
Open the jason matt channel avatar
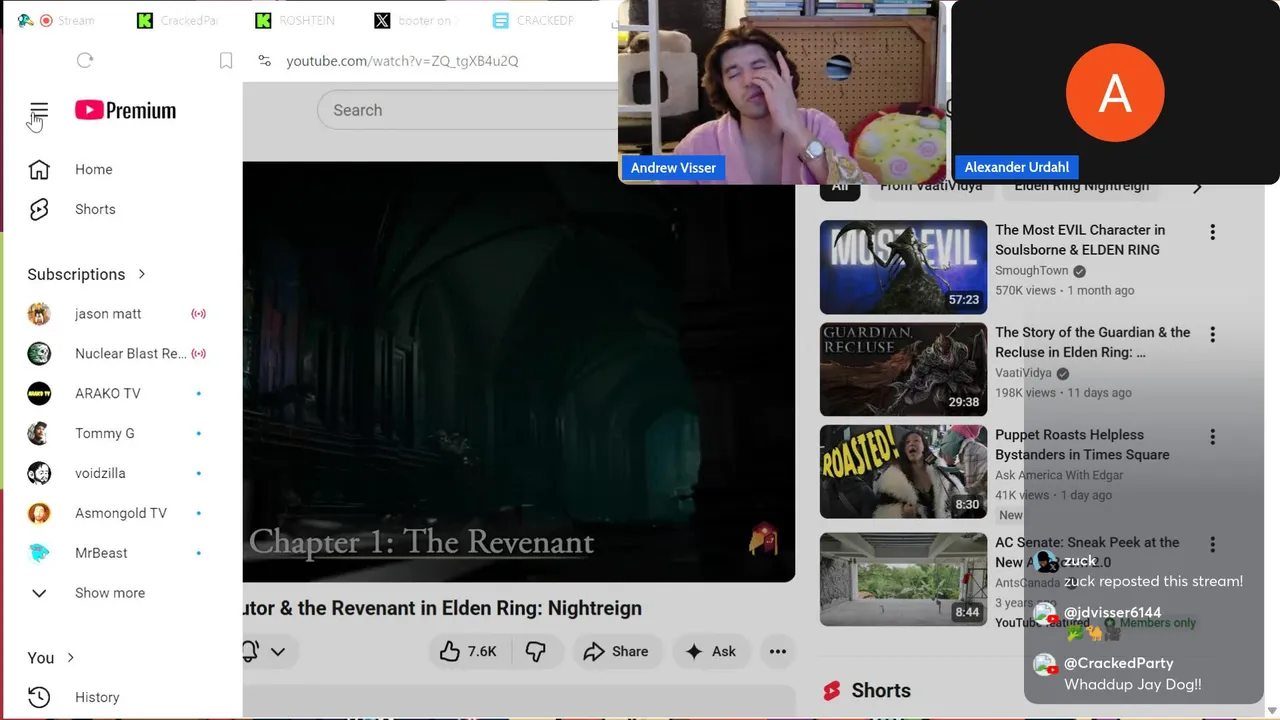[x=39, y=314]
